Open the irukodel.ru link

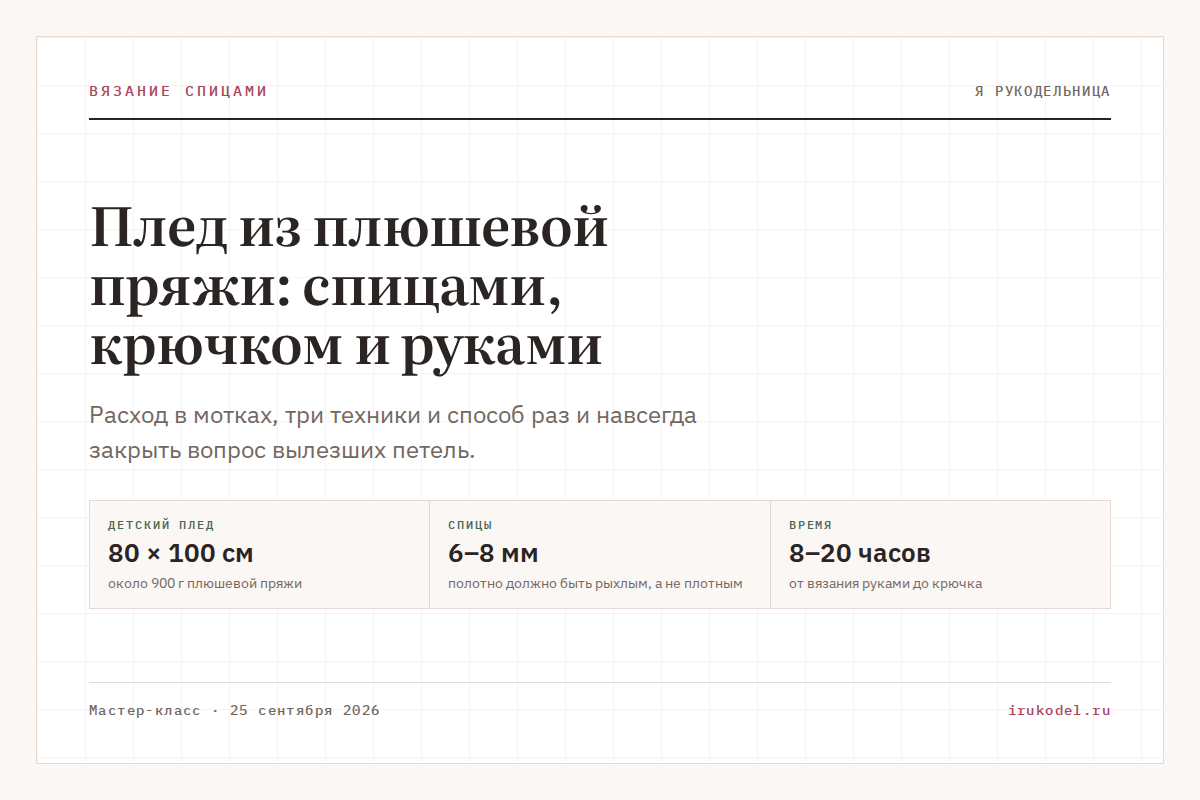1059,711
